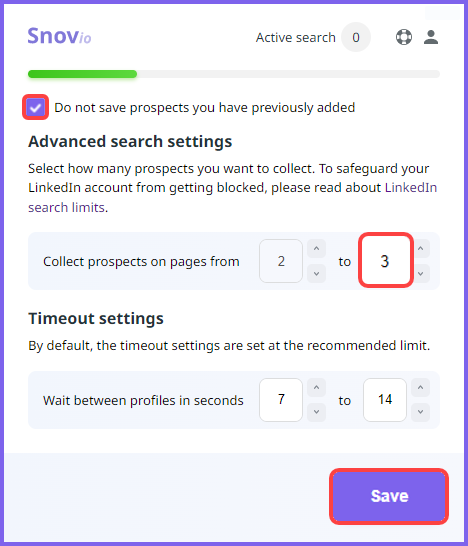Screen dimensions: 468x546
Task: Open the user account profile icon
Action: click(x=431, y=37)
